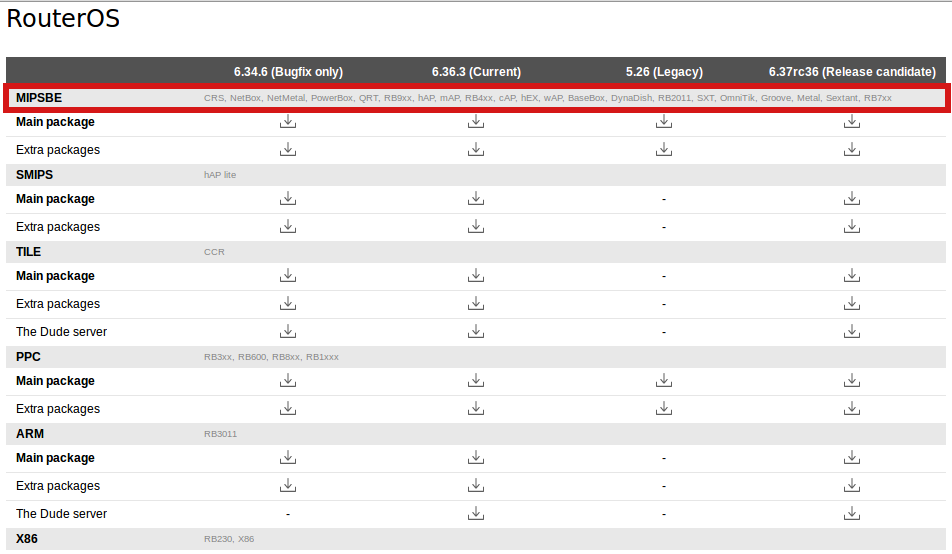Image resolution: width=952 pixels, height=554 pixels.
Task: Download ARM Main package 6.36.3 Current
Action: point(476,458)
